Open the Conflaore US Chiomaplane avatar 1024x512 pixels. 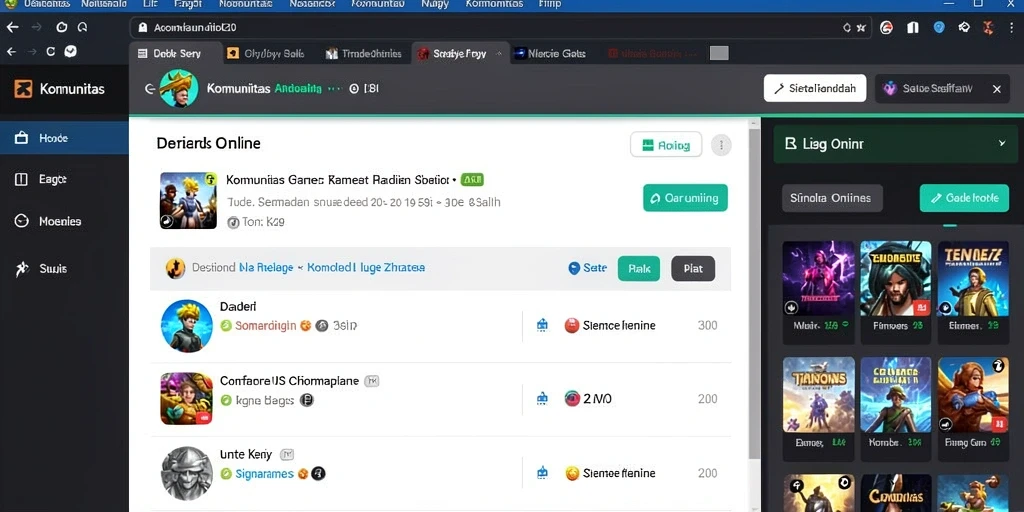click(x=187, y=398)
